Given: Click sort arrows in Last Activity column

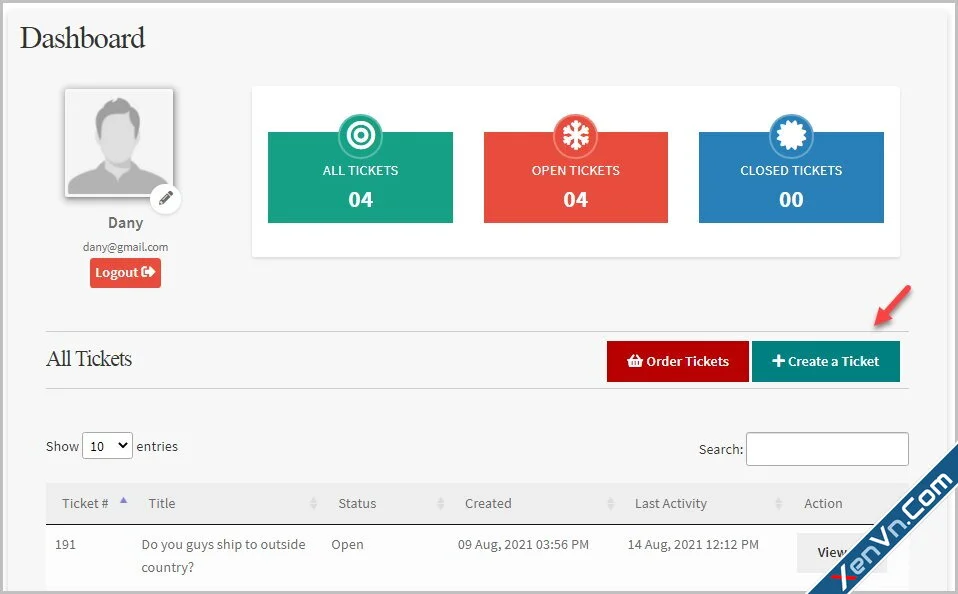Looking at the screenshot, I should click(x=779, y=504).
